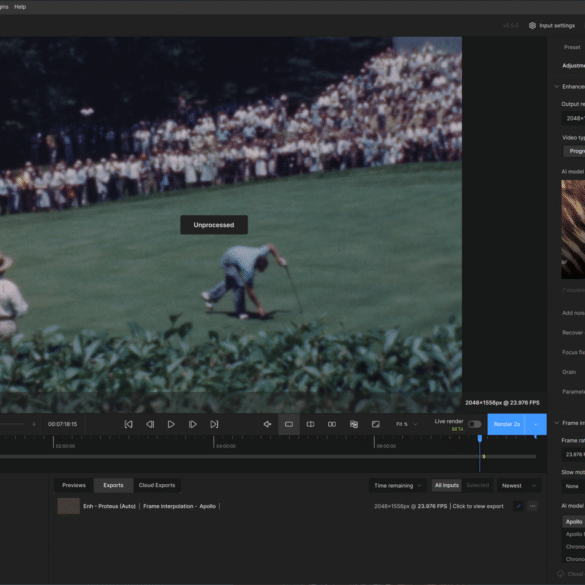Click the 00:07:18:15 timecode field
Viewport: 585px width, 585px height.
pos(62,424)
